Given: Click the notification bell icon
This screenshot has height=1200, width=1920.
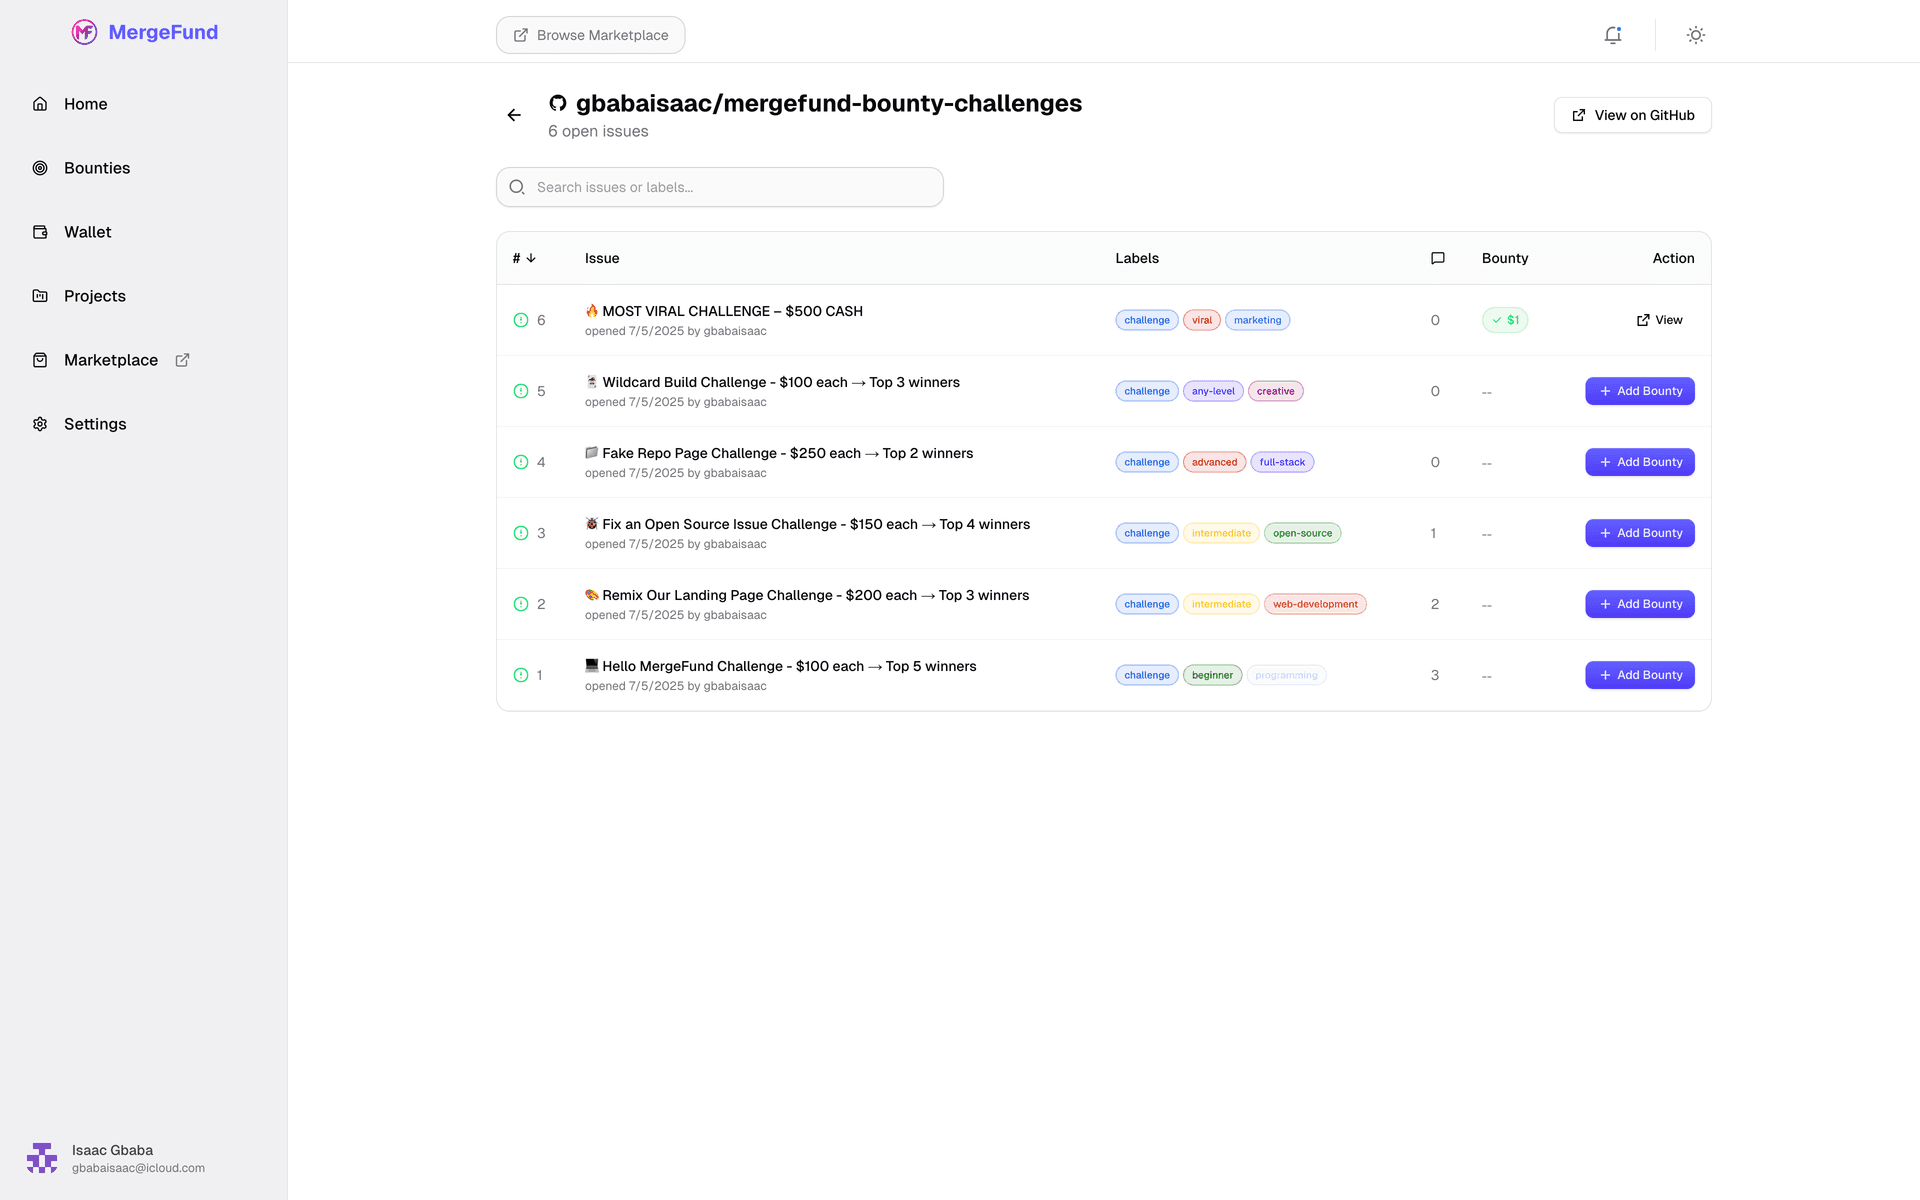Looking at the screenshot, I should click(x=1612, y=35).
